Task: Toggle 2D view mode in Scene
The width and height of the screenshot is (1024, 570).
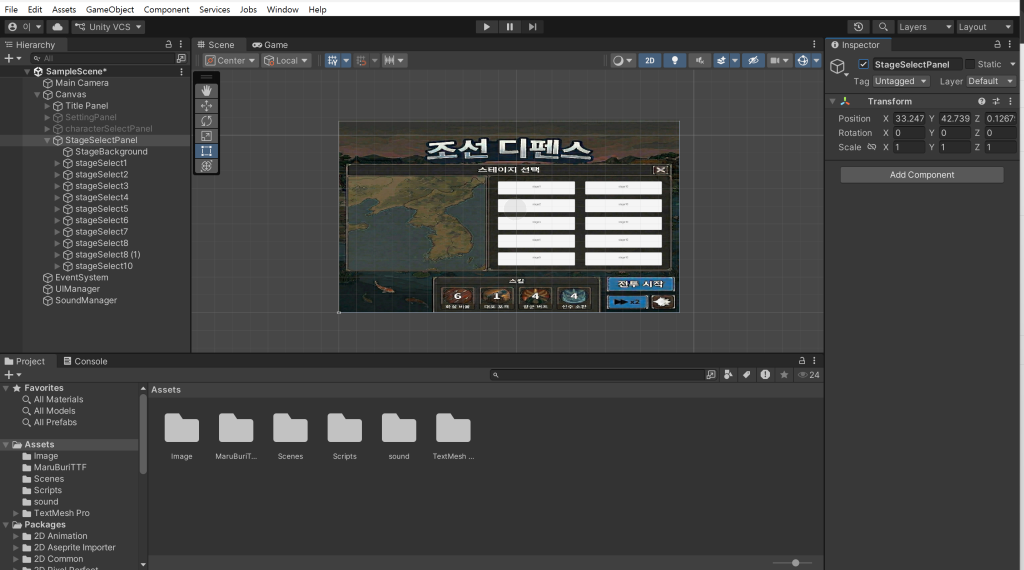Action: click(x=650, y=61)
